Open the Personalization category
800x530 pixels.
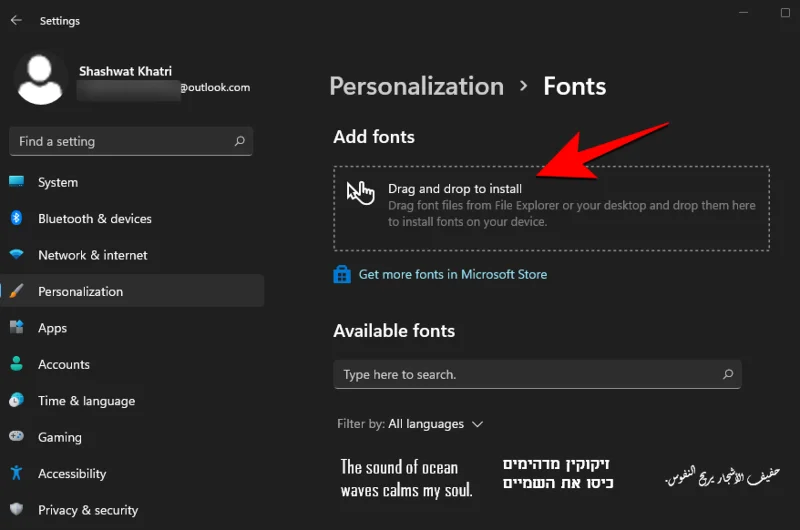pyautogui.click(x=132, y=291)
